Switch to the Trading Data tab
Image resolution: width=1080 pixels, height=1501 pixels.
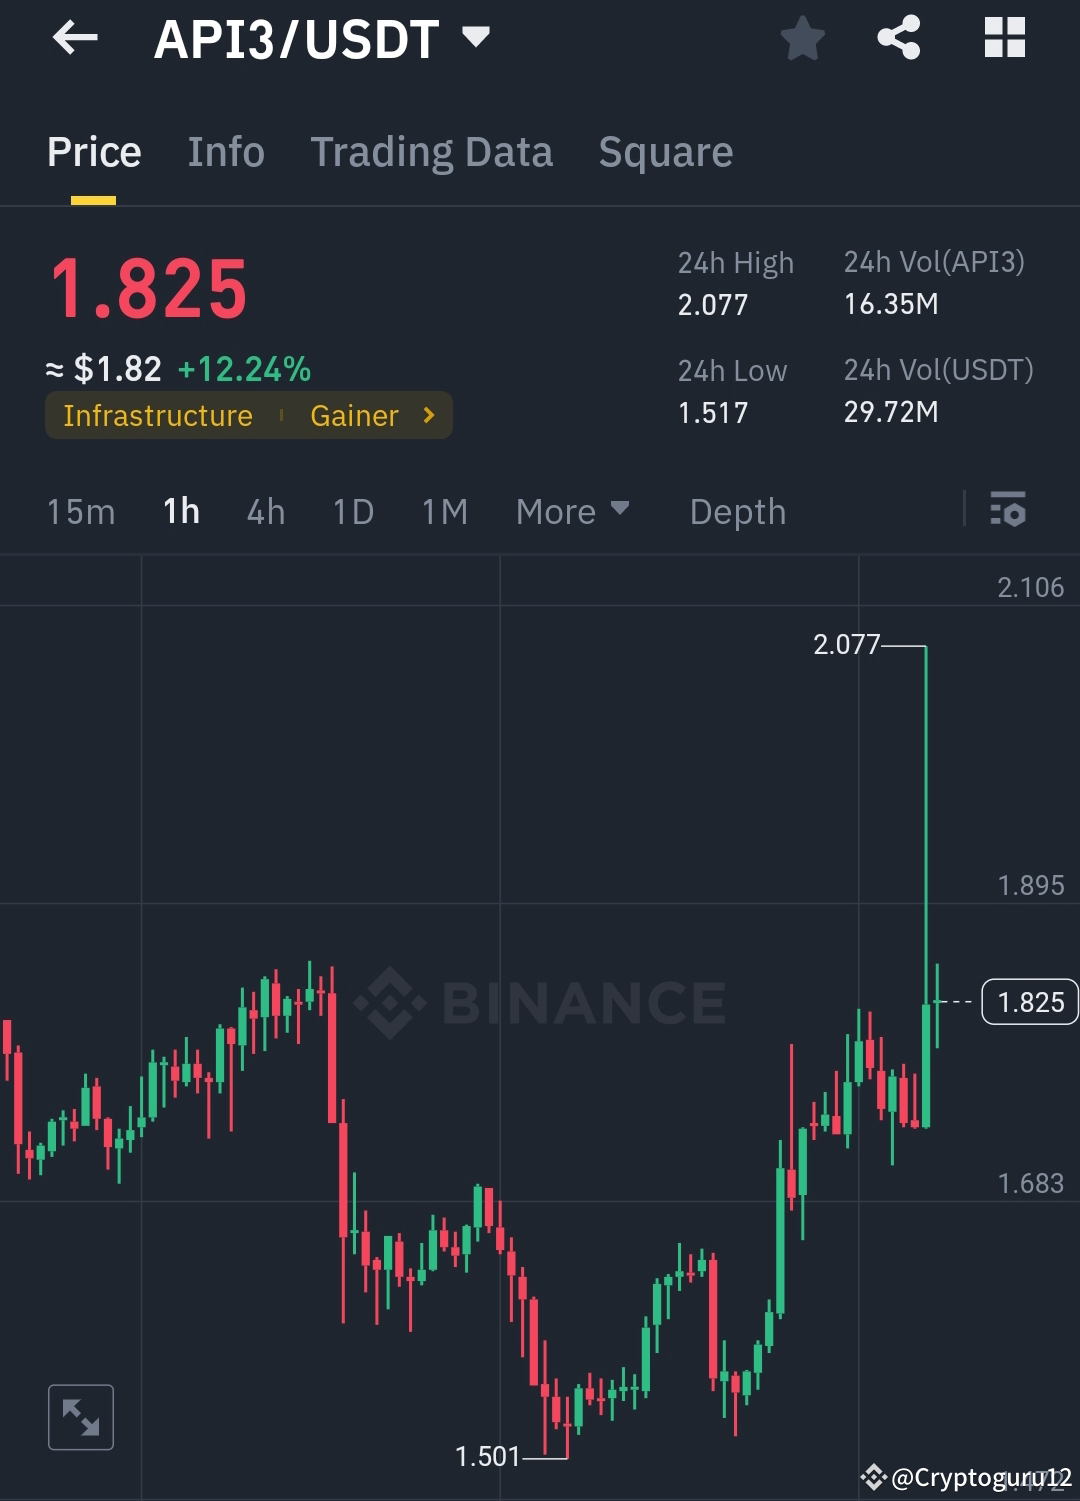tap(432, 151)
